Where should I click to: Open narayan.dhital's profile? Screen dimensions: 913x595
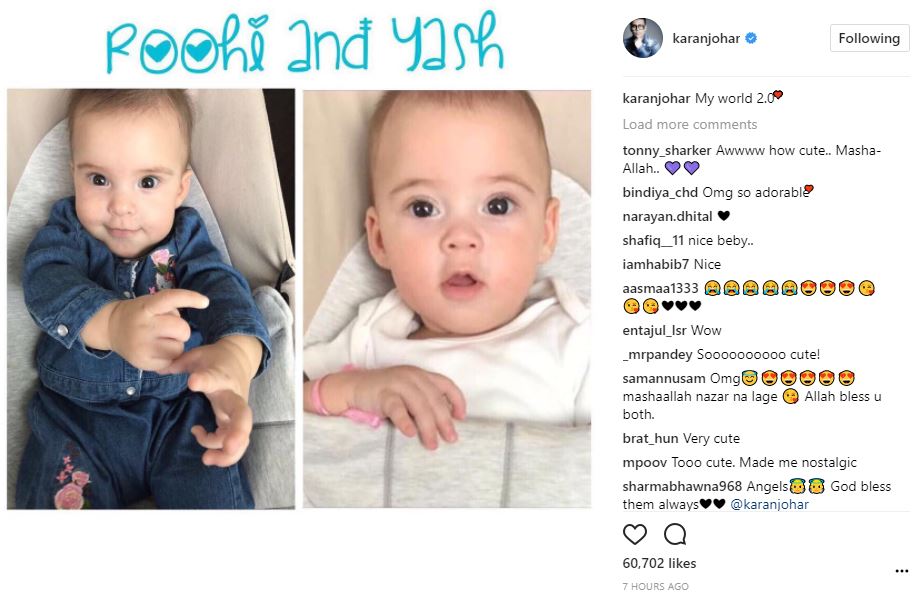[x=667, y=217]
